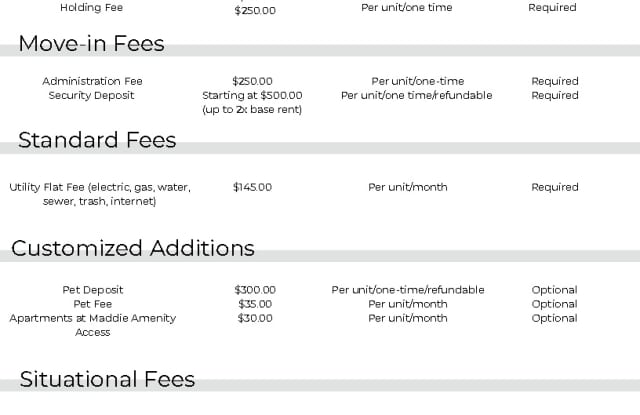
Task: Select the Administration Fee label
Action: coord(92,81)
